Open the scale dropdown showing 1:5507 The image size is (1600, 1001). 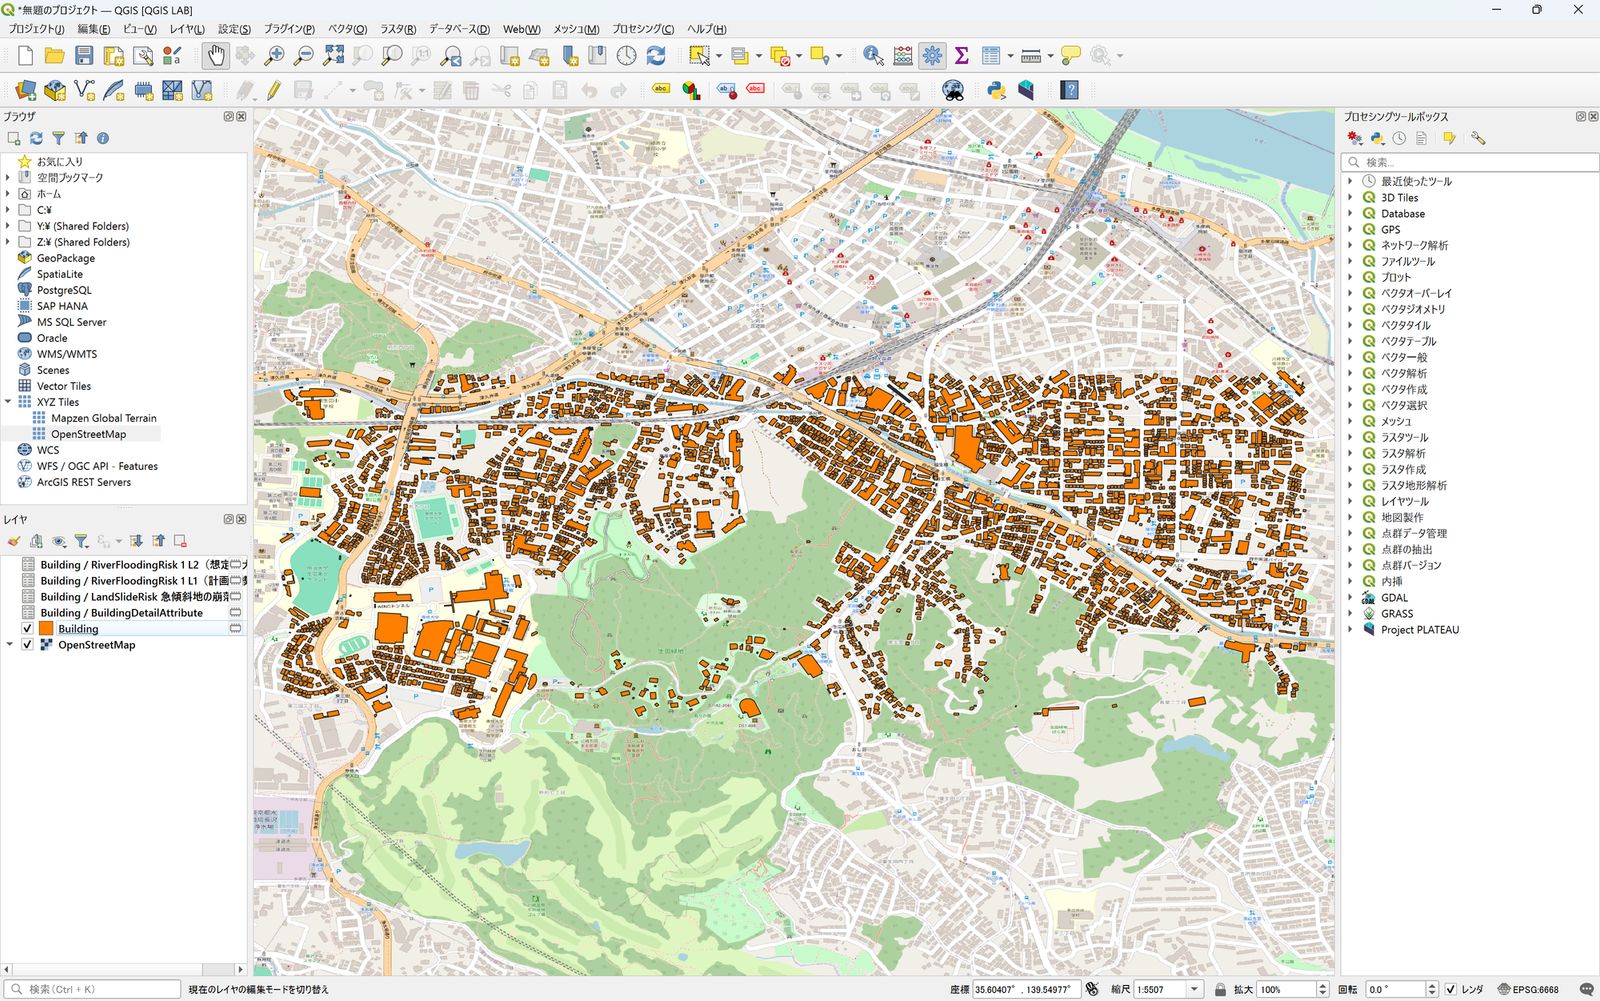click(x=1194, y=989)
